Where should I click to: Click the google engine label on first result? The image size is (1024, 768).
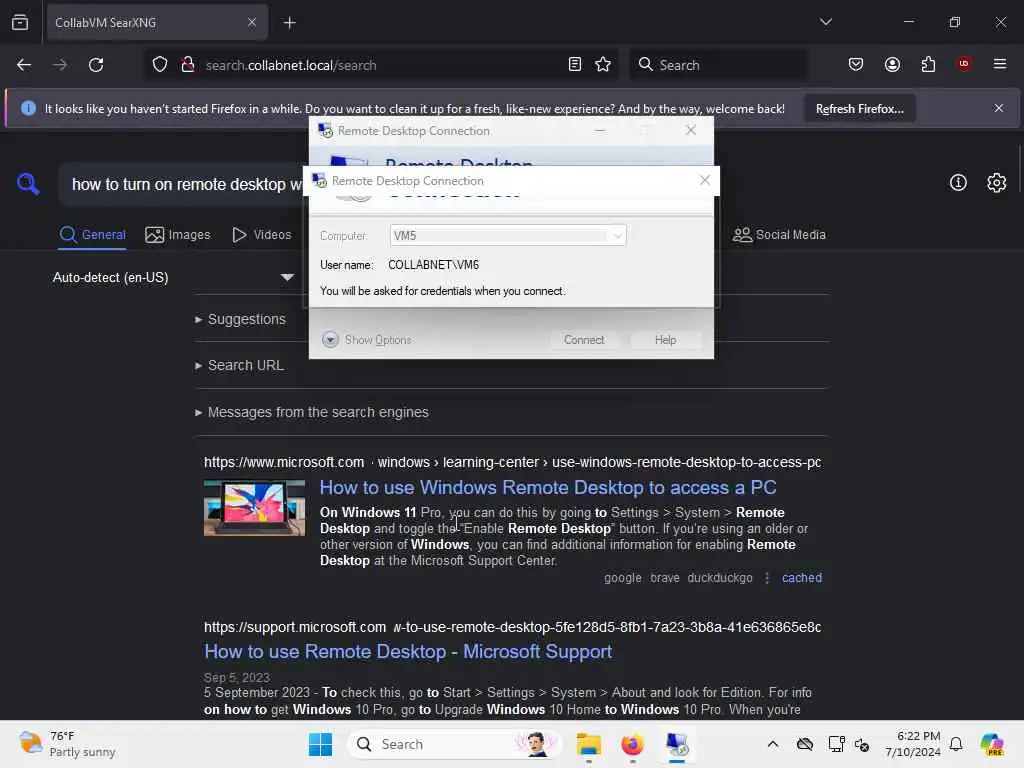[x=622, y=578]
